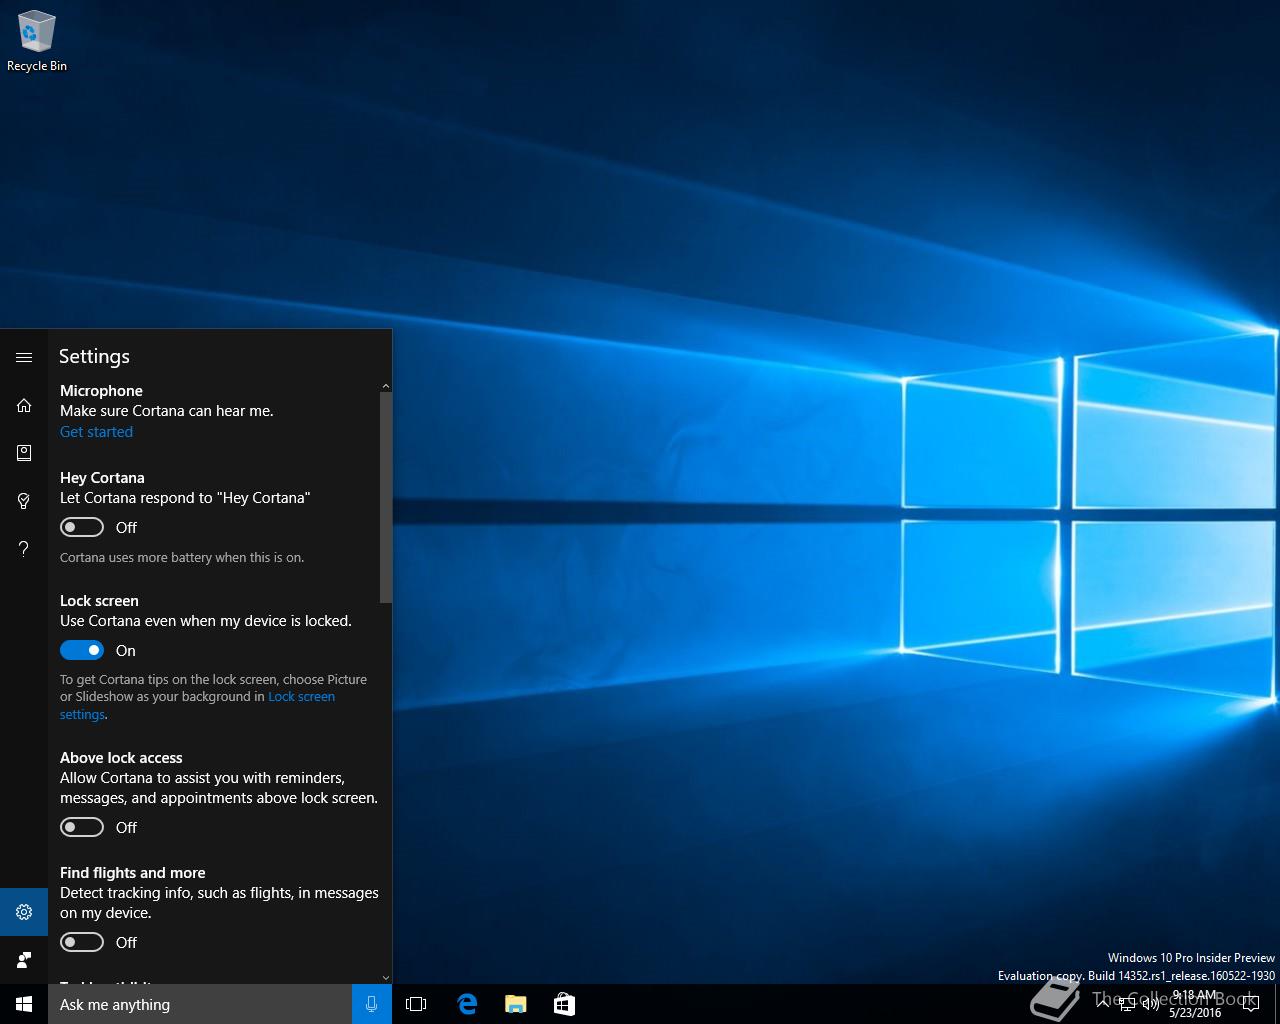Enable Above lock access toggle

pyautogui.click(x=82, y=827)
